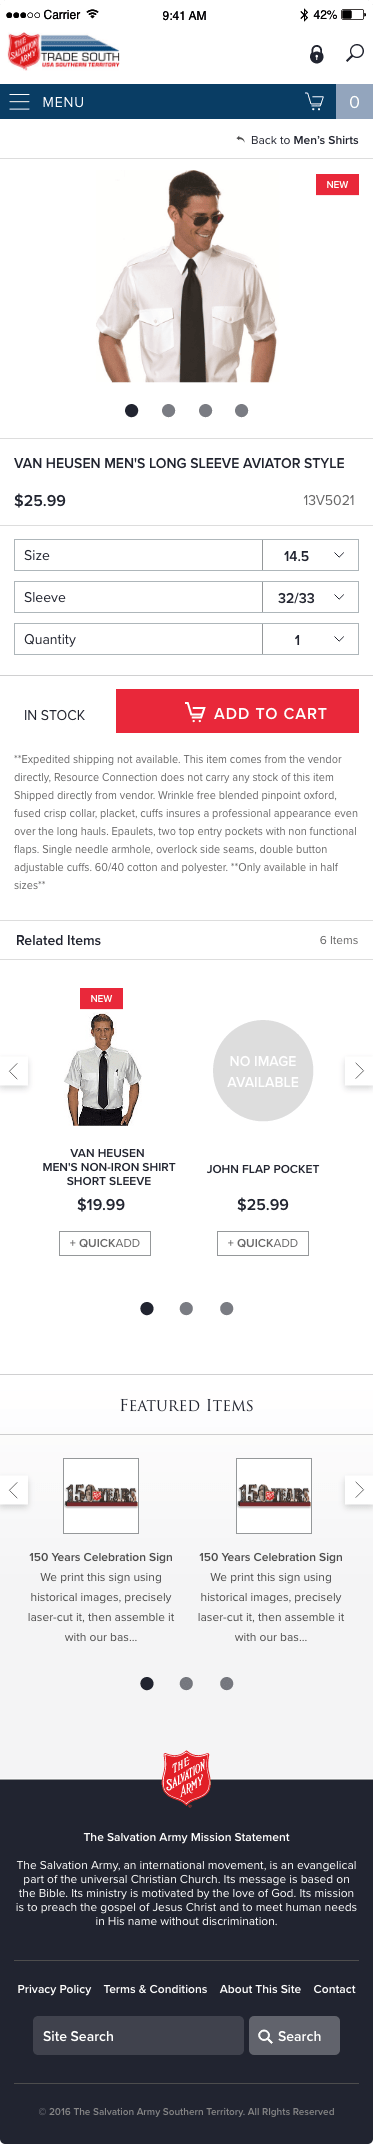Image resolution: width=373 pixels, height=2144 pixels.
Task: Select the second product image dot
Action: click(x=168, y=410)
